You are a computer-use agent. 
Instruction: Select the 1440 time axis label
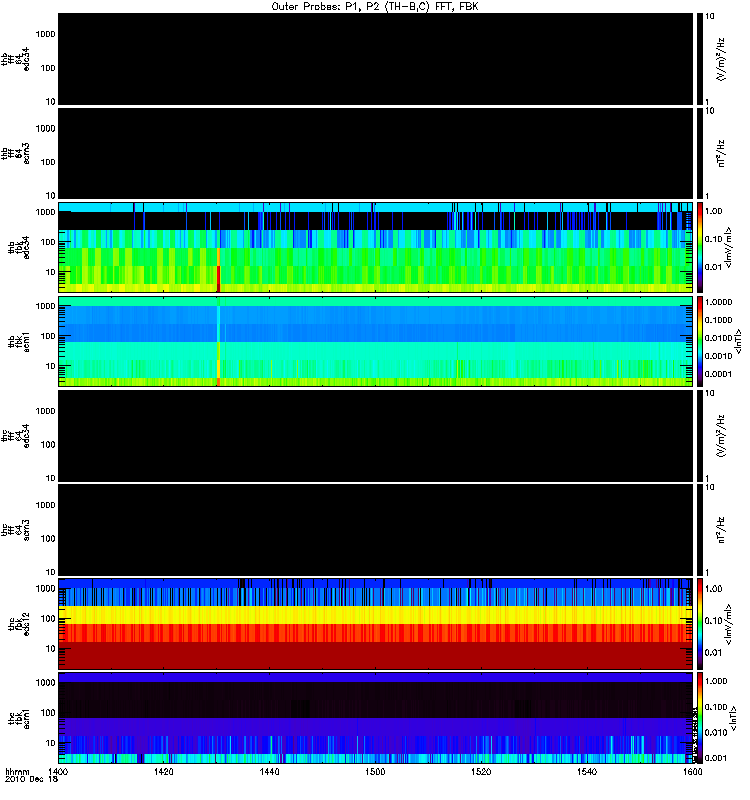[269, 772]
